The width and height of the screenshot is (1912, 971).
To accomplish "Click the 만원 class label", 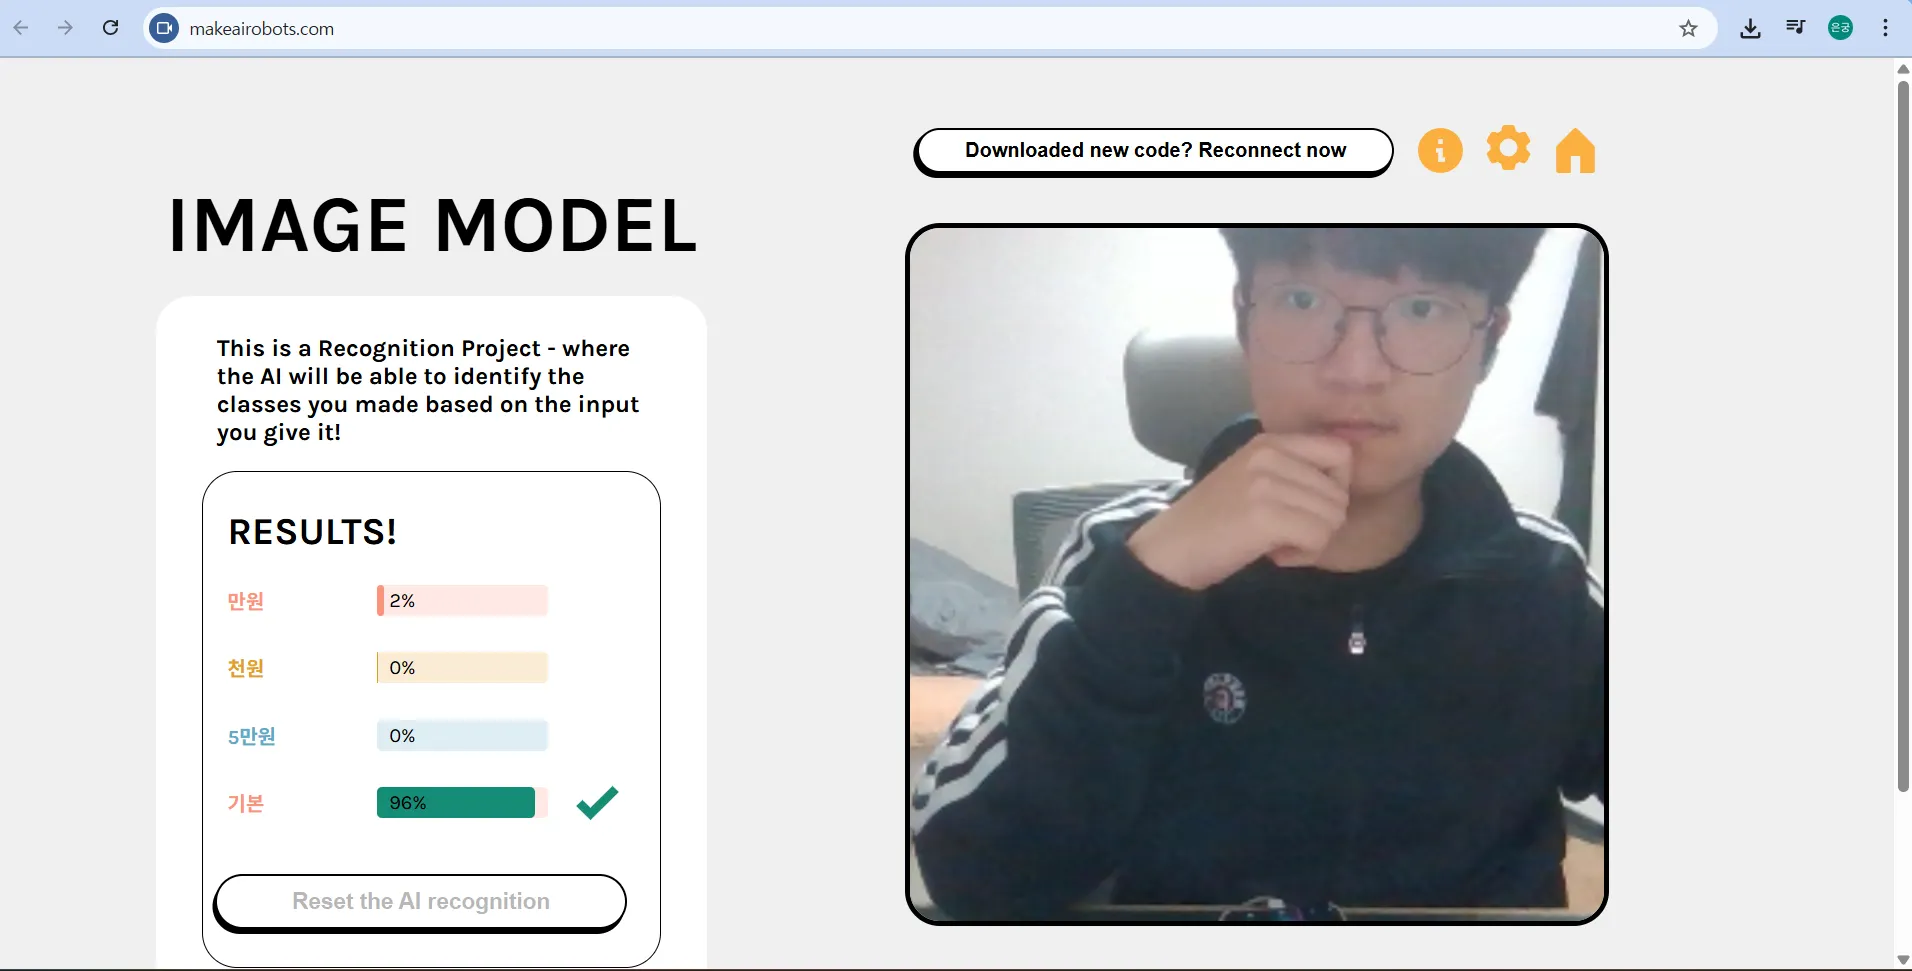I will pos(246,601).
